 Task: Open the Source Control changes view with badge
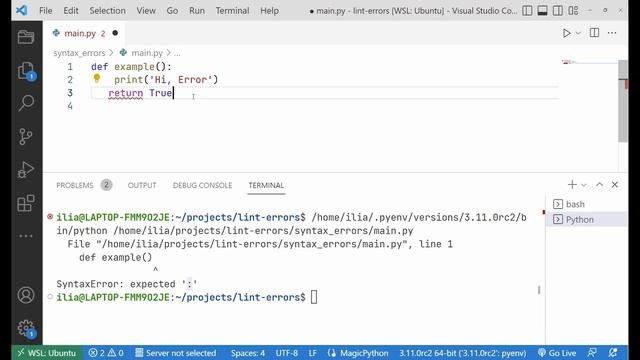pyautogui.click(x=26, y=71)
